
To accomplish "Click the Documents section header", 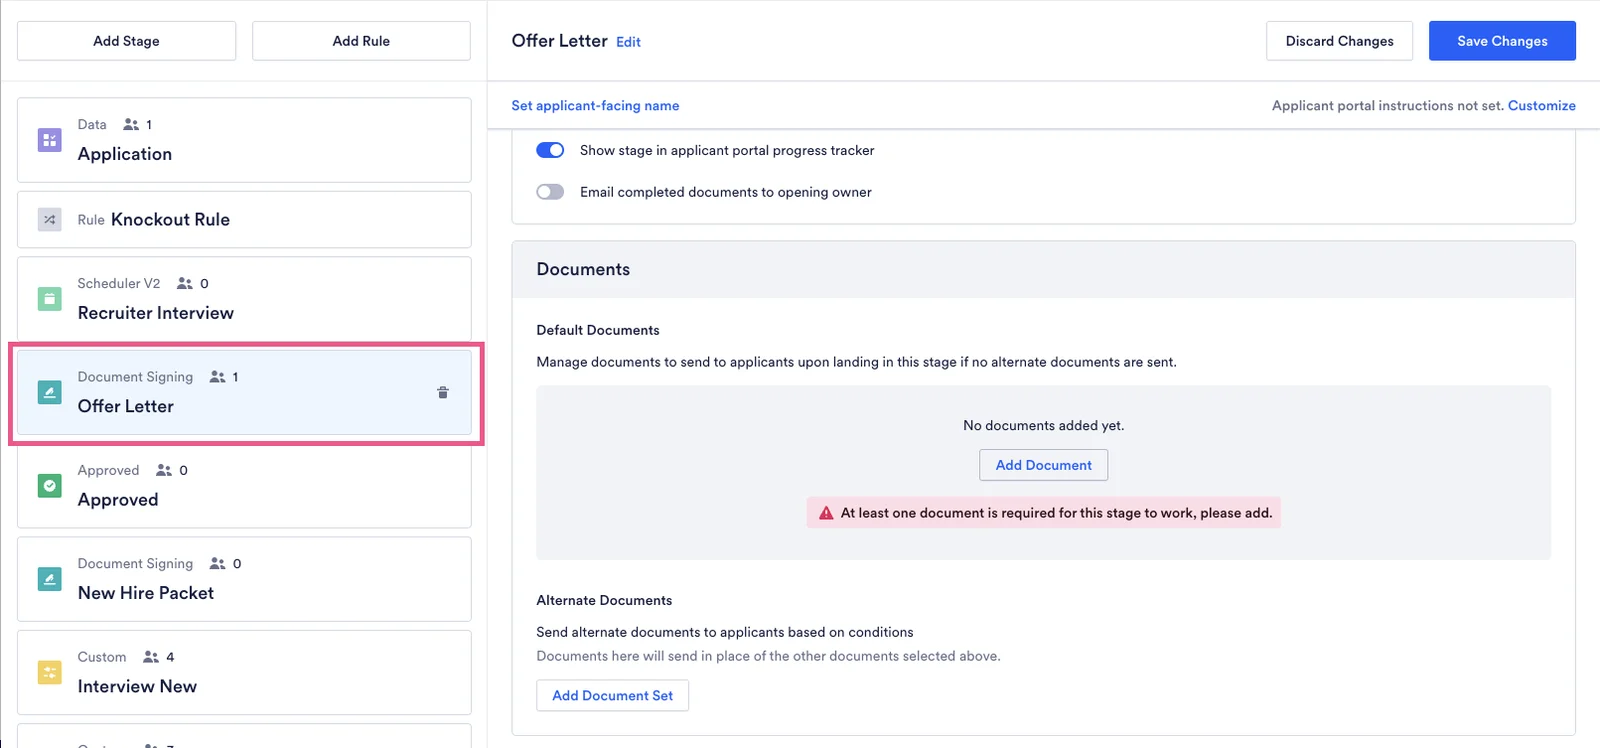I will [x=1043, y=269].
